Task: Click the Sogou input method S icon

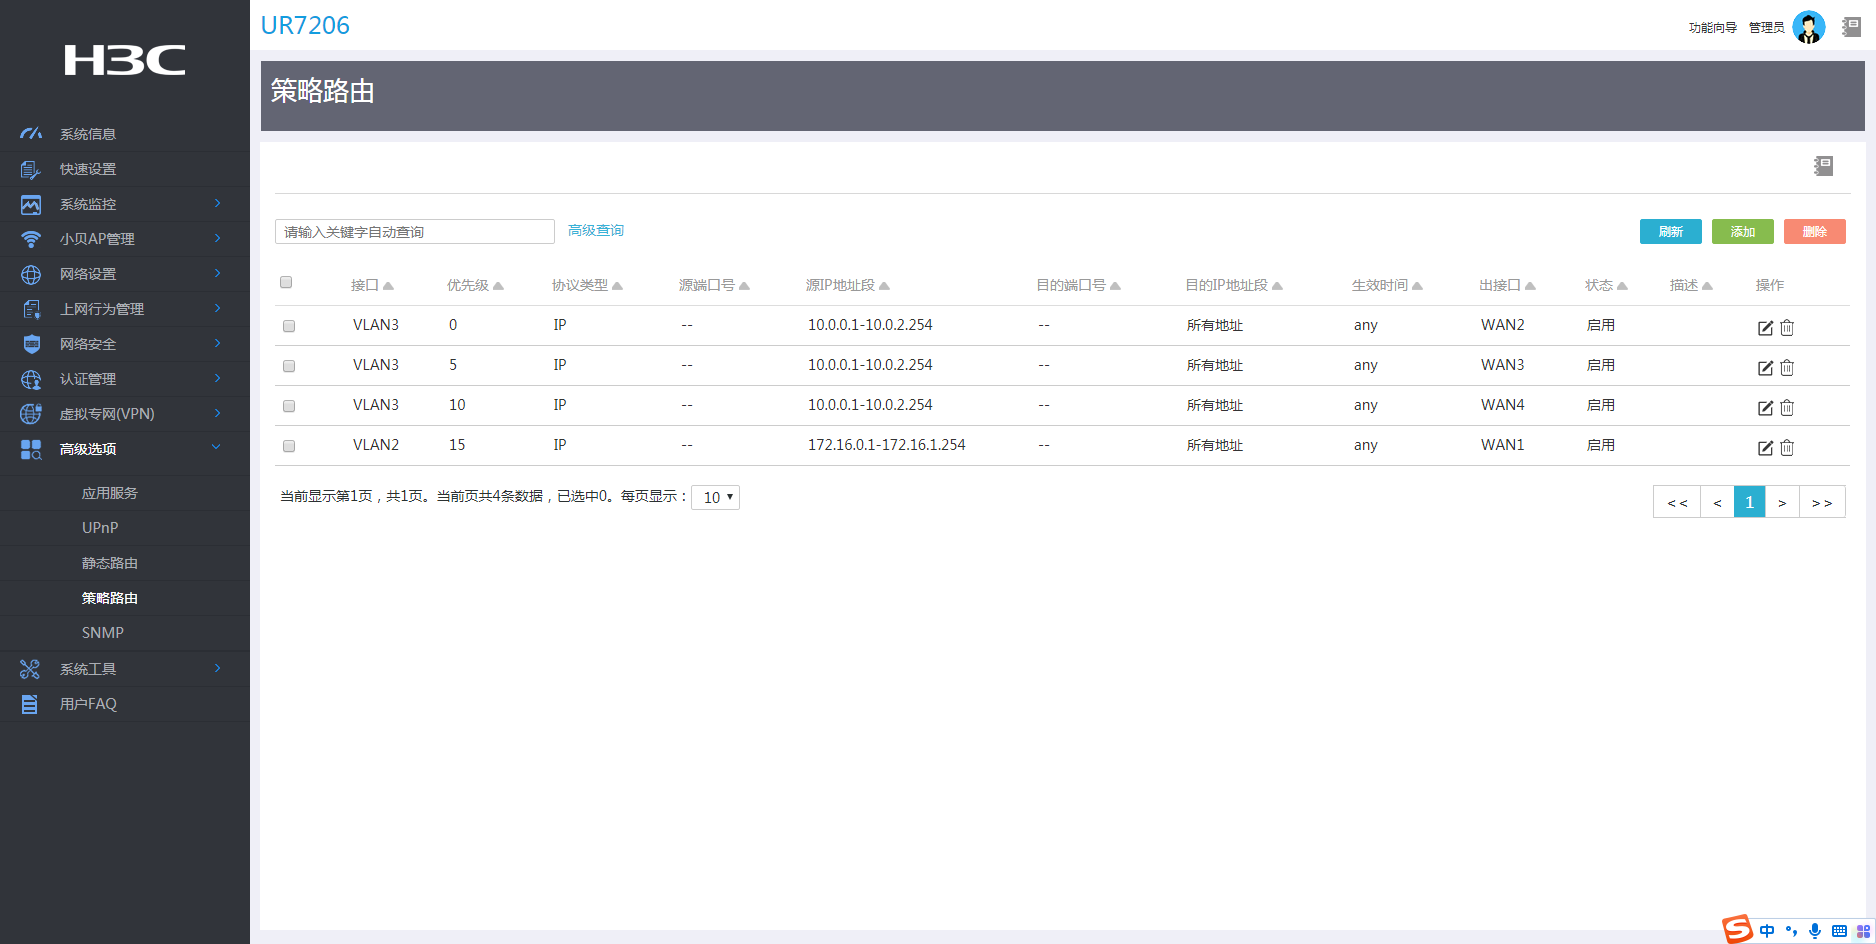Action: [x=1737, y=930]
